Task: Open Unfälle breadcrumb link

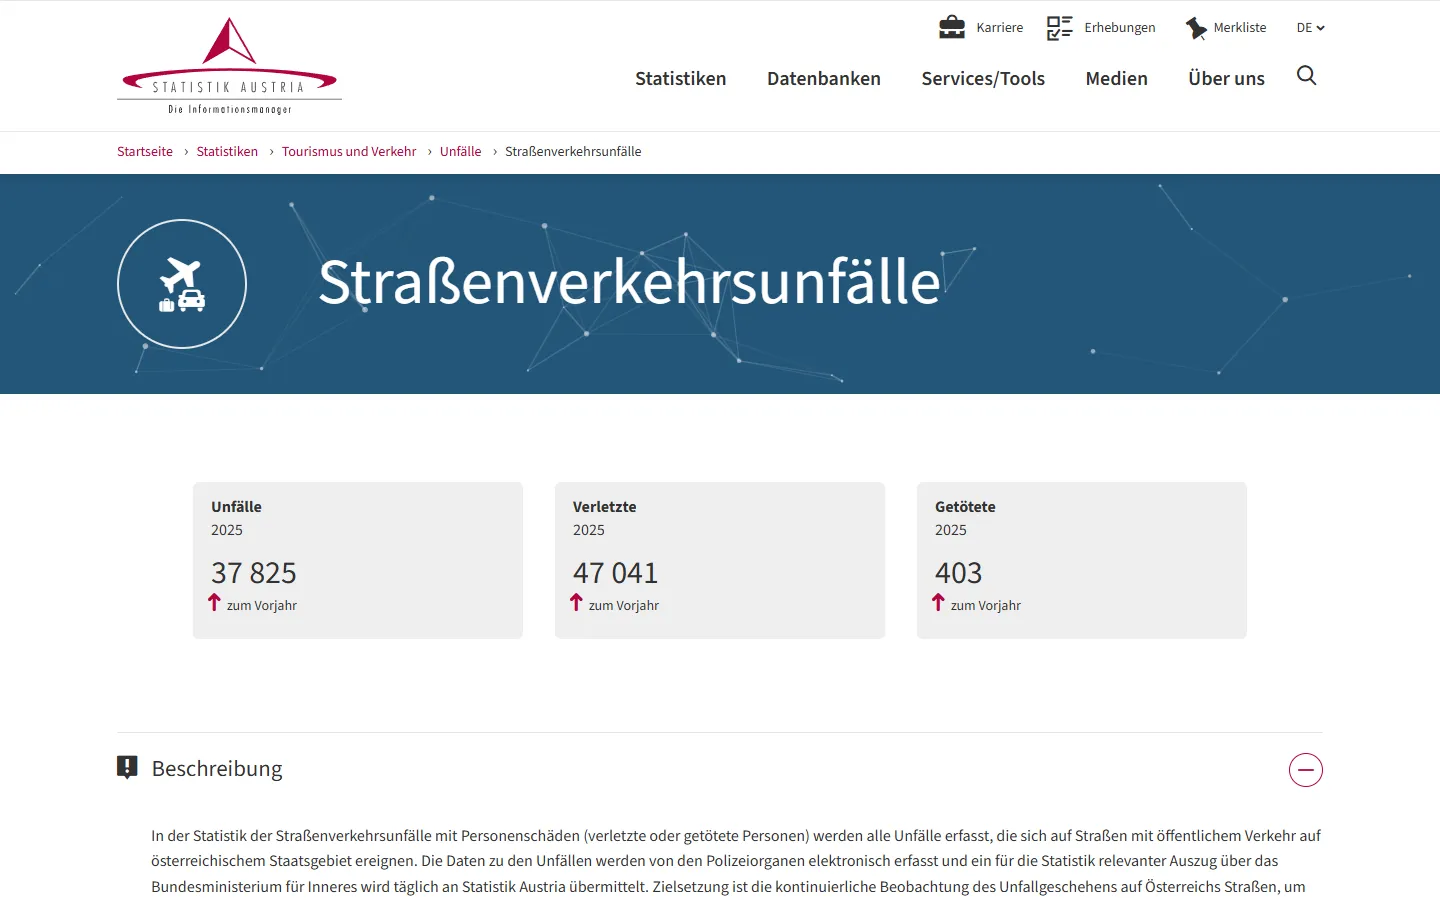Action: pyautogui.click(x=460, y=152)
